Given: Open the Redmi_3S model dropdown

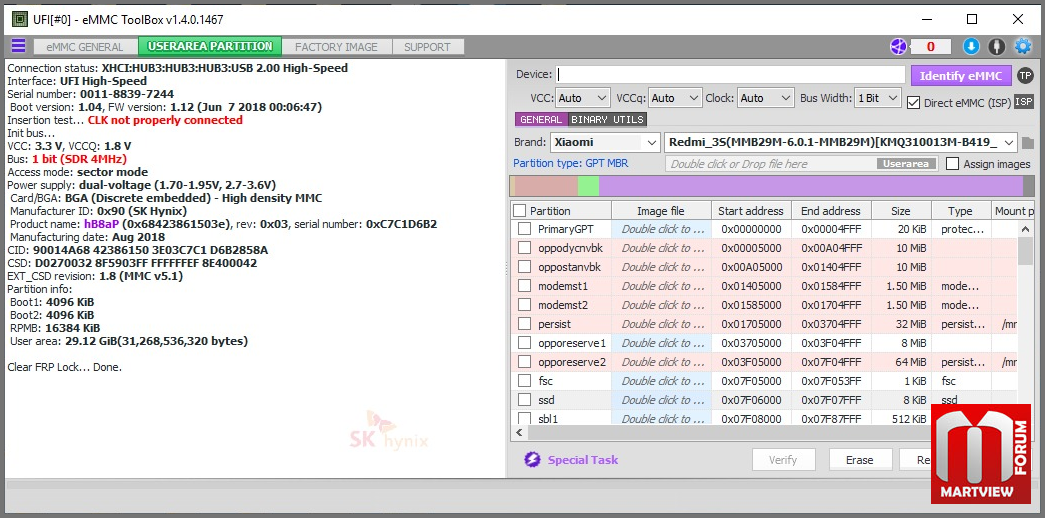Looking at the screenshot, I should click(x=841, y=142).
